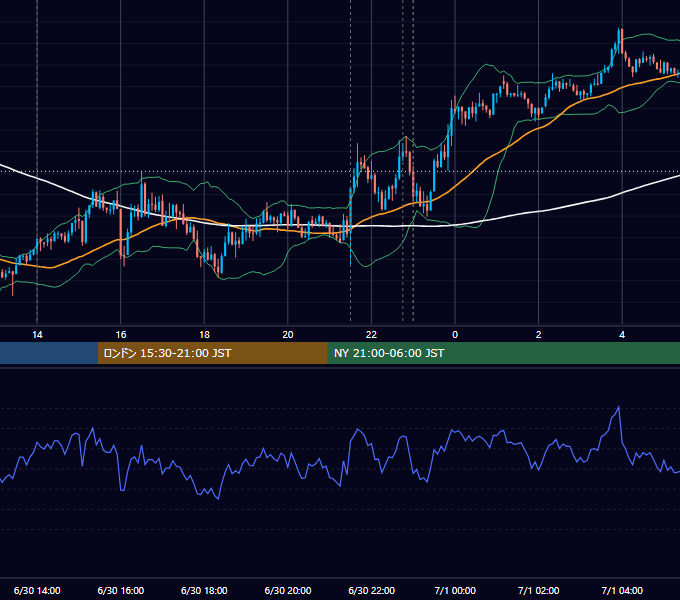Click the 6/30 14:00 time label
680x600 pixels.
(37, 590)
